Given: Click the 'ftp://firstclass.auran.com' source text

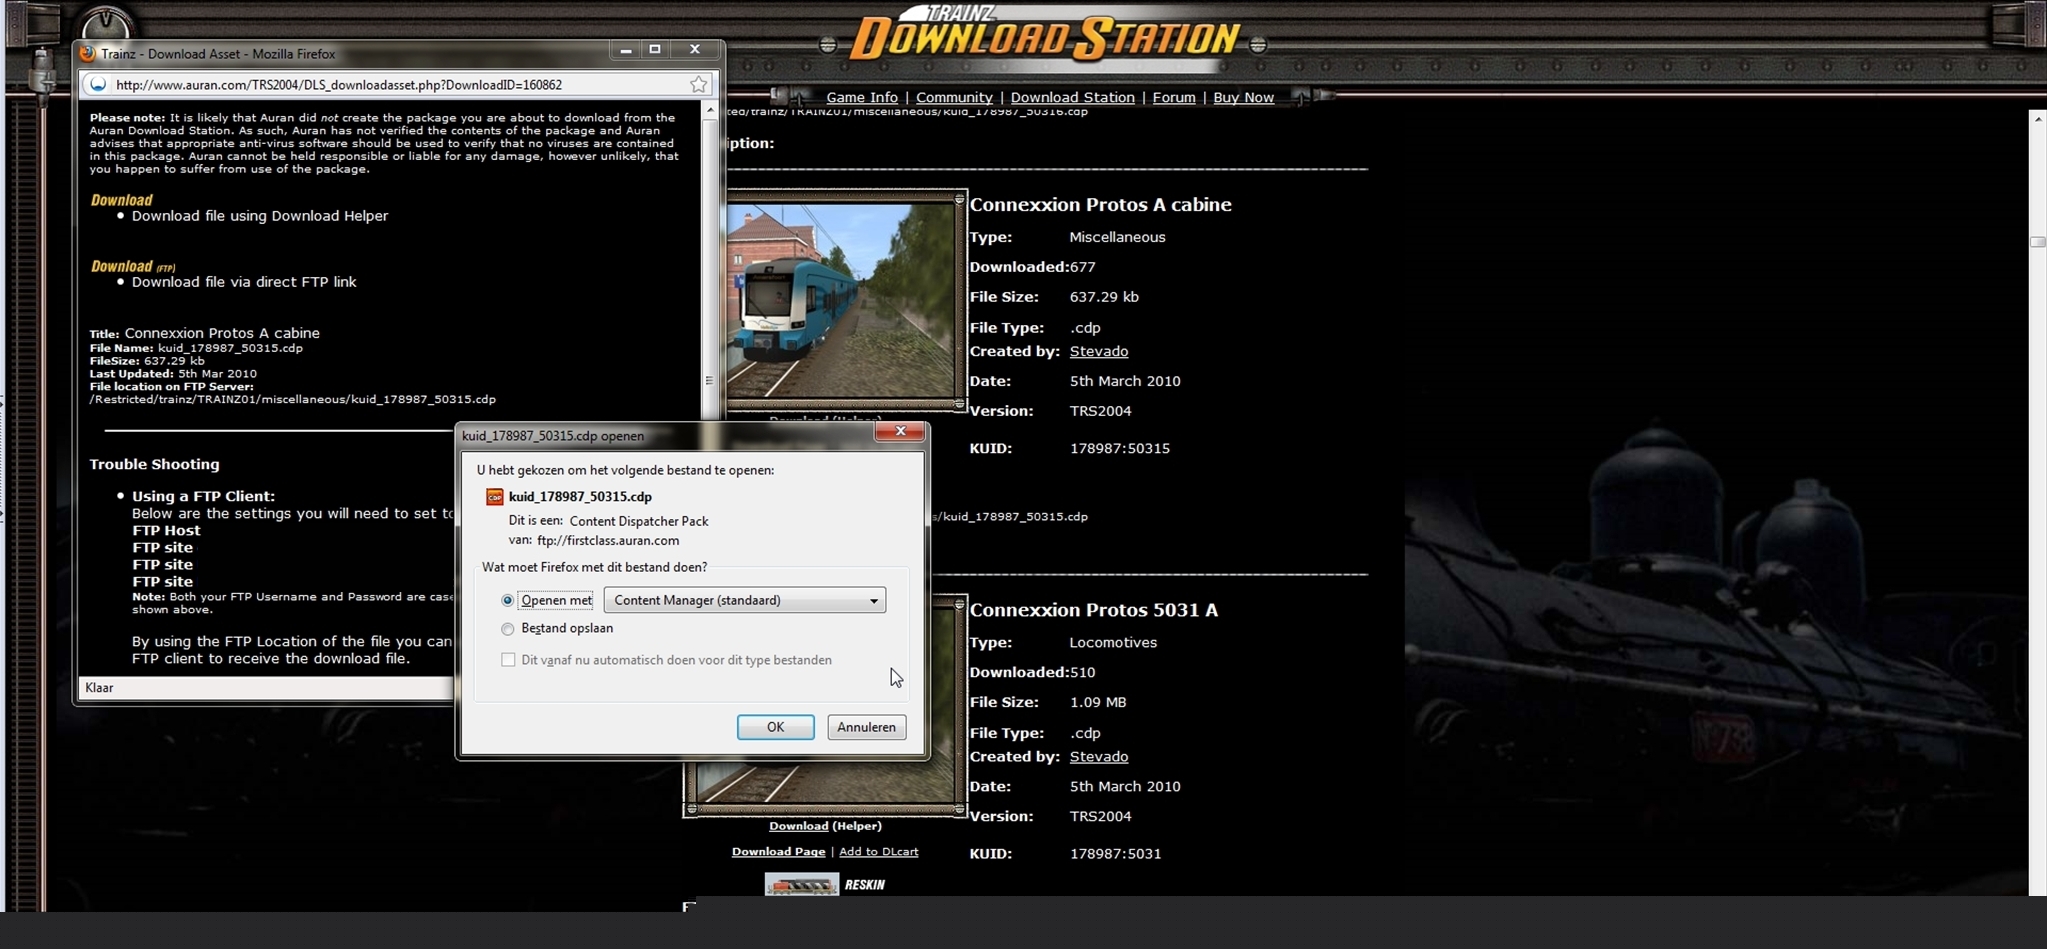Looking at the screenshot, I should click(608, 541).
